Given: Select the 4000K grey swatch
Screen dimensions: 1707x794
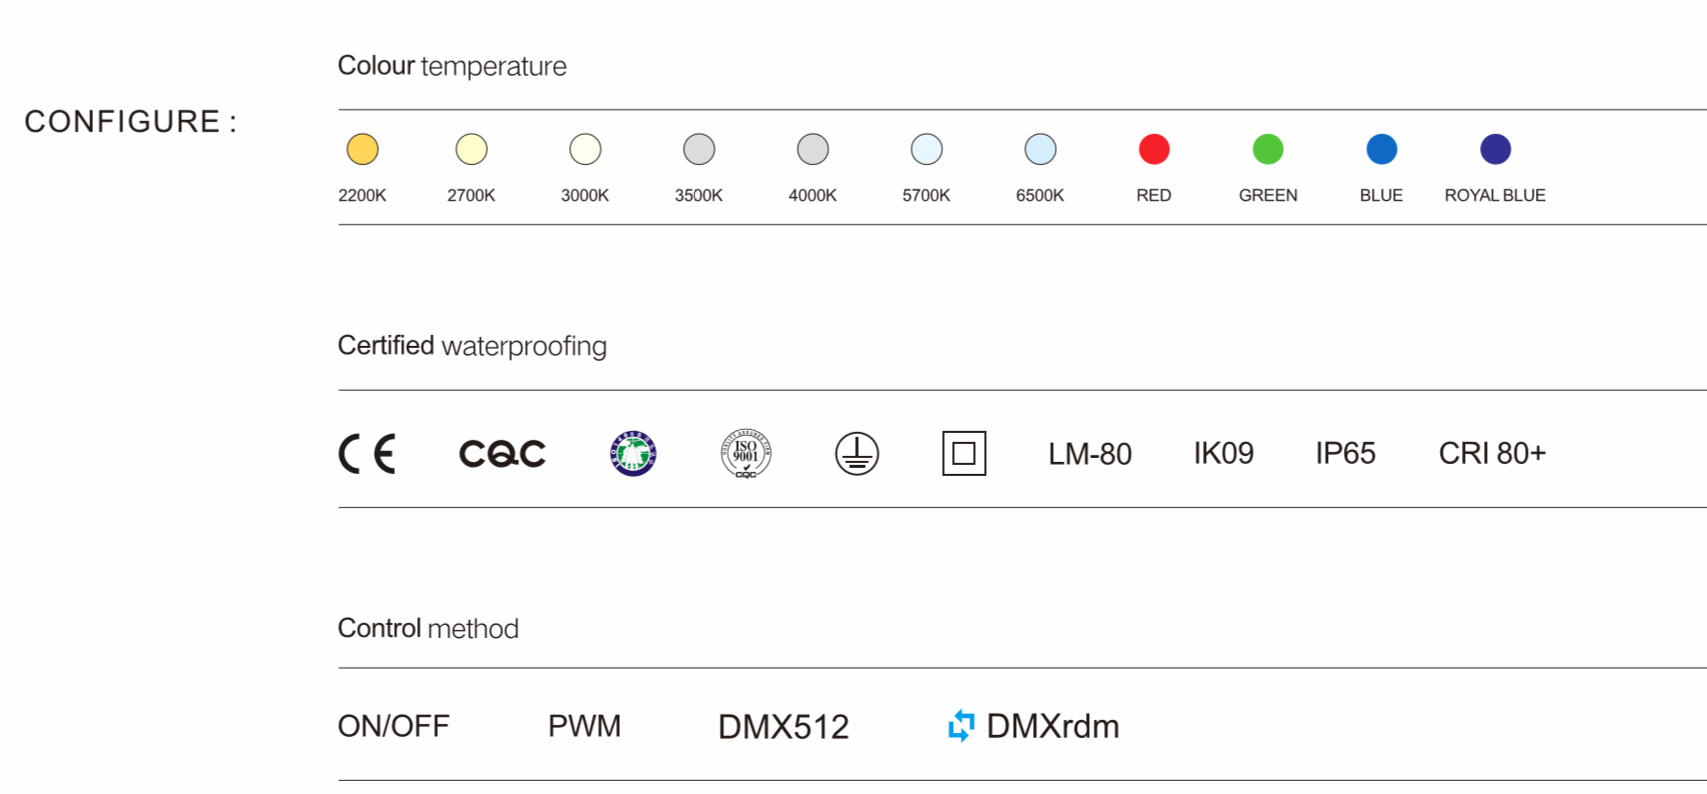Looking at the screenshot, I should [813, 150].
